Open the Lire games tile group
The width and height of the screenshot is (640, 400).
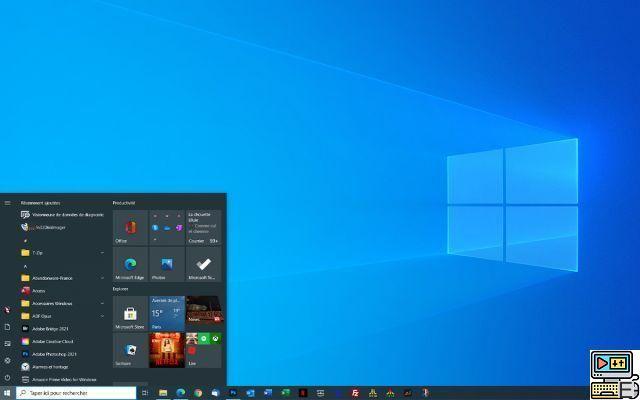(x=203, y=350)
